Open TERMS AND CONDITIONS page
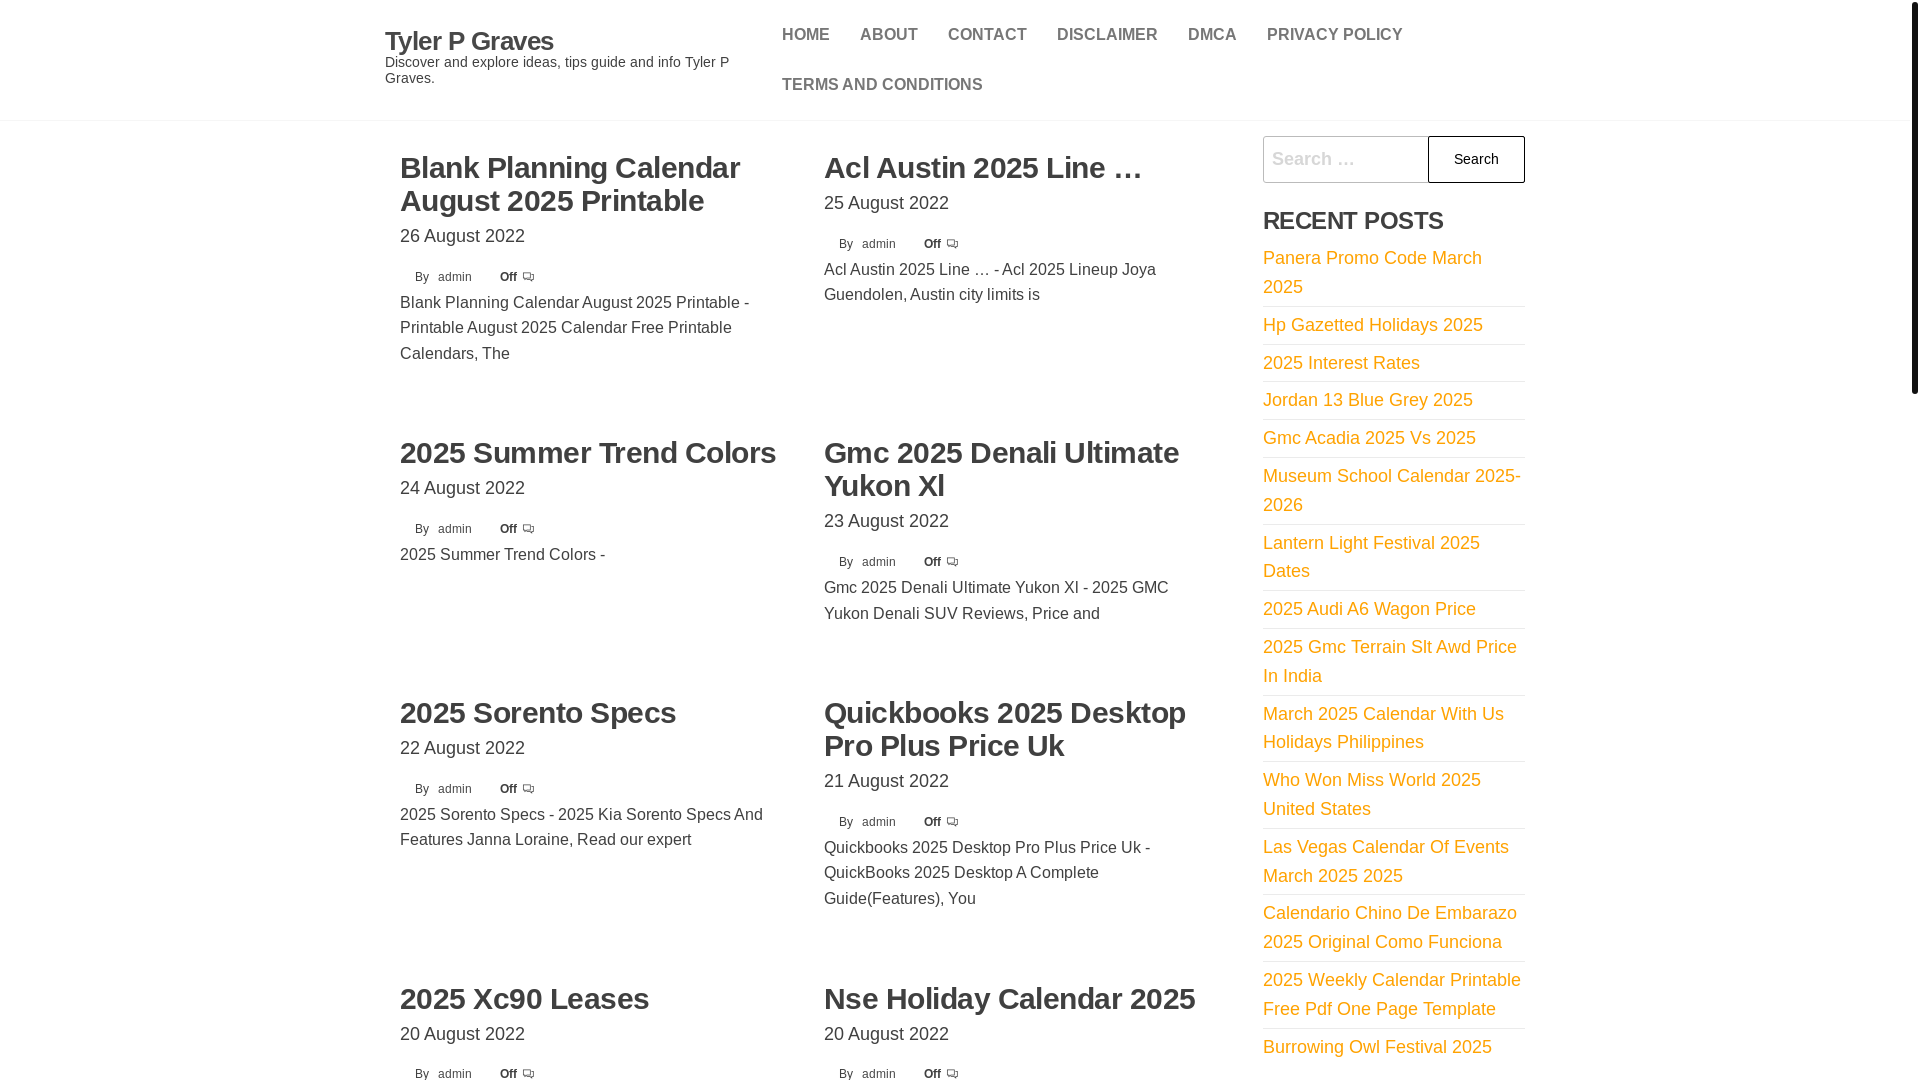 [x=882, y=85]
